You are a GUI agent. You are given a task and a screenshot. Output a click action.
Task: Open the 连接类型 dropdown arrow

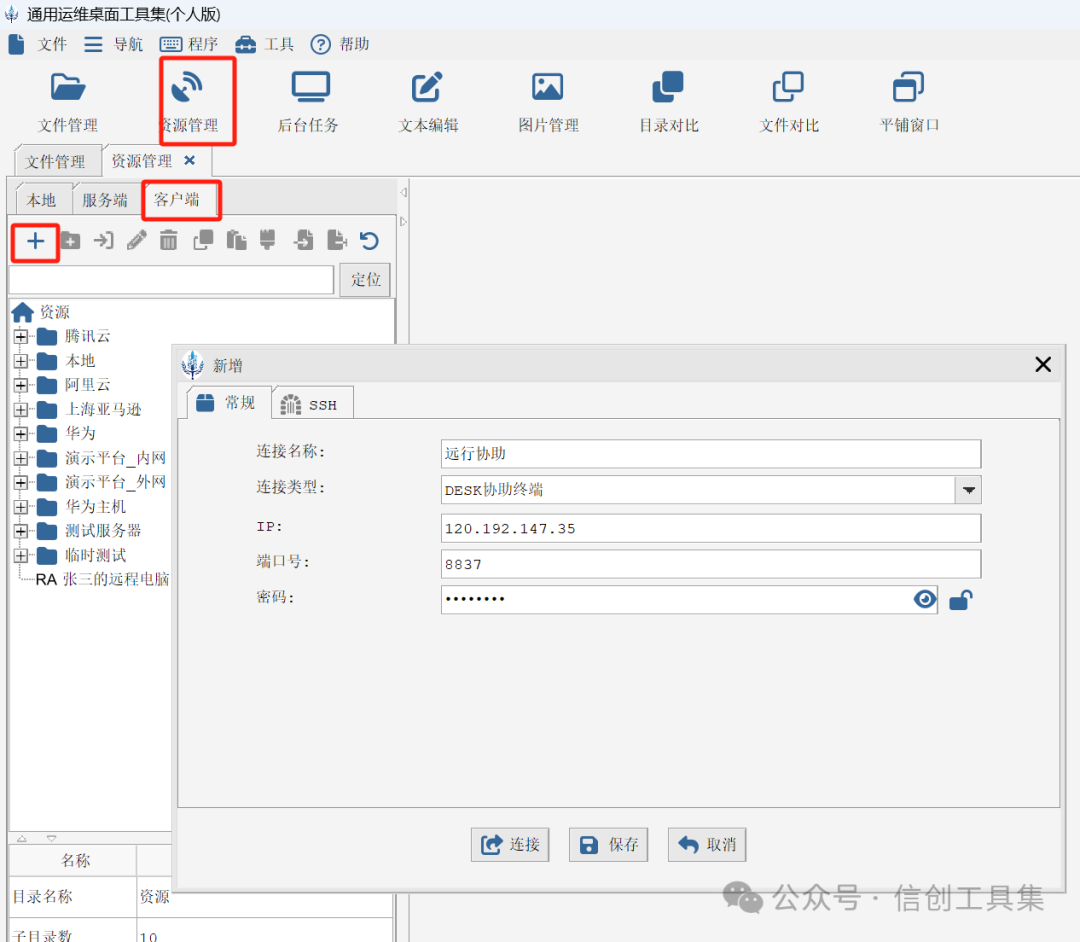click(x=968, y=490)
